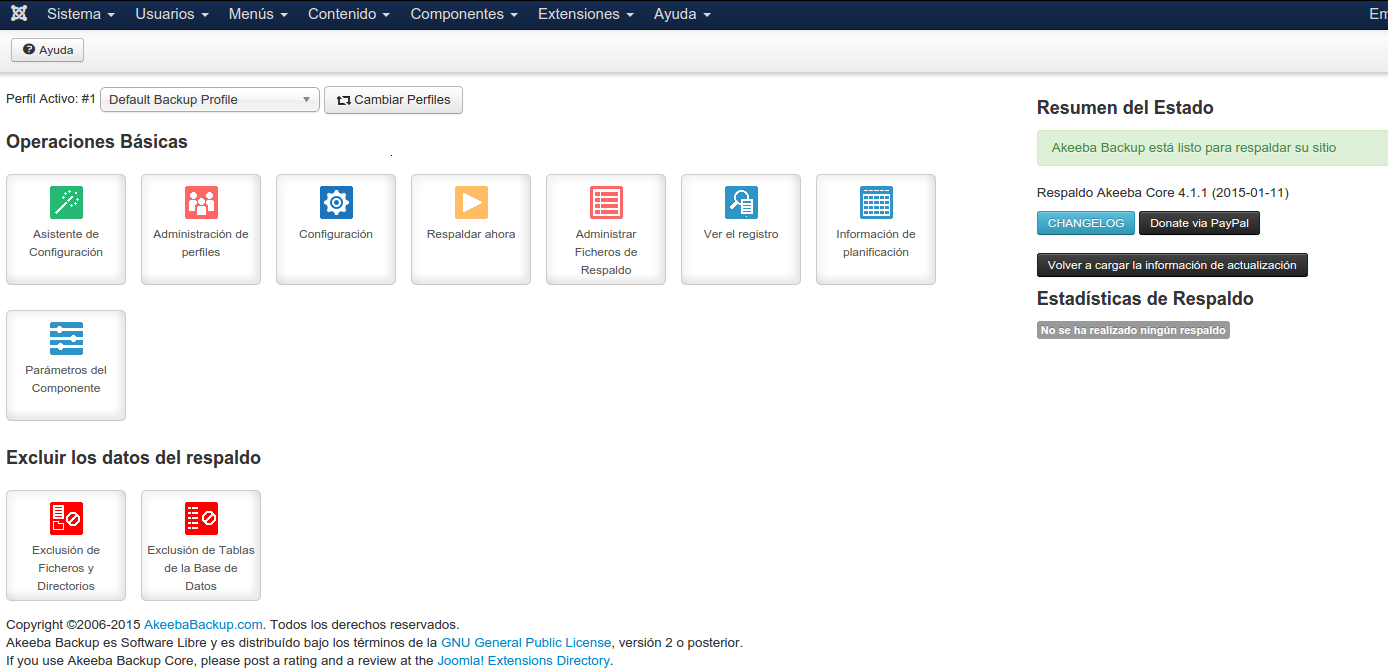Start backup with Respaldar ahora icon

[471, 203]
